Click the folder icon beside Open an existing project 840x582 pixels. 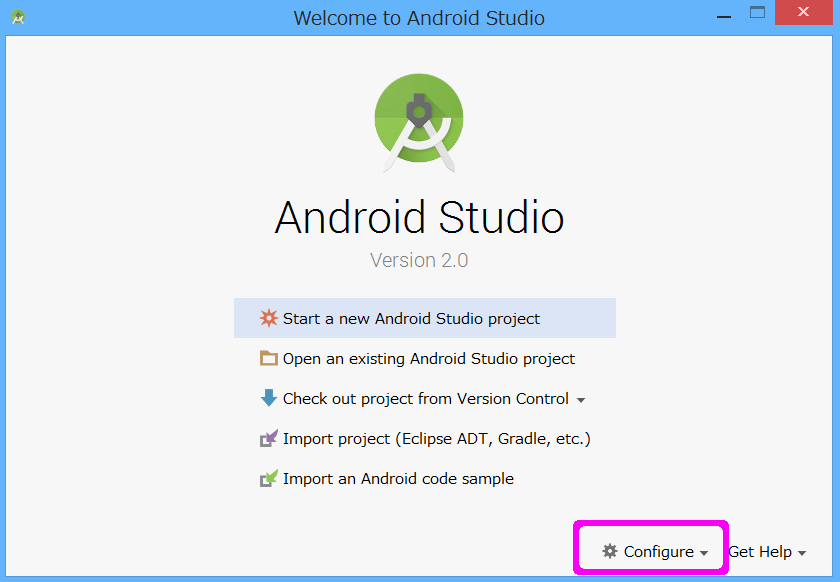pyautogui.click(x=268, y=358)
